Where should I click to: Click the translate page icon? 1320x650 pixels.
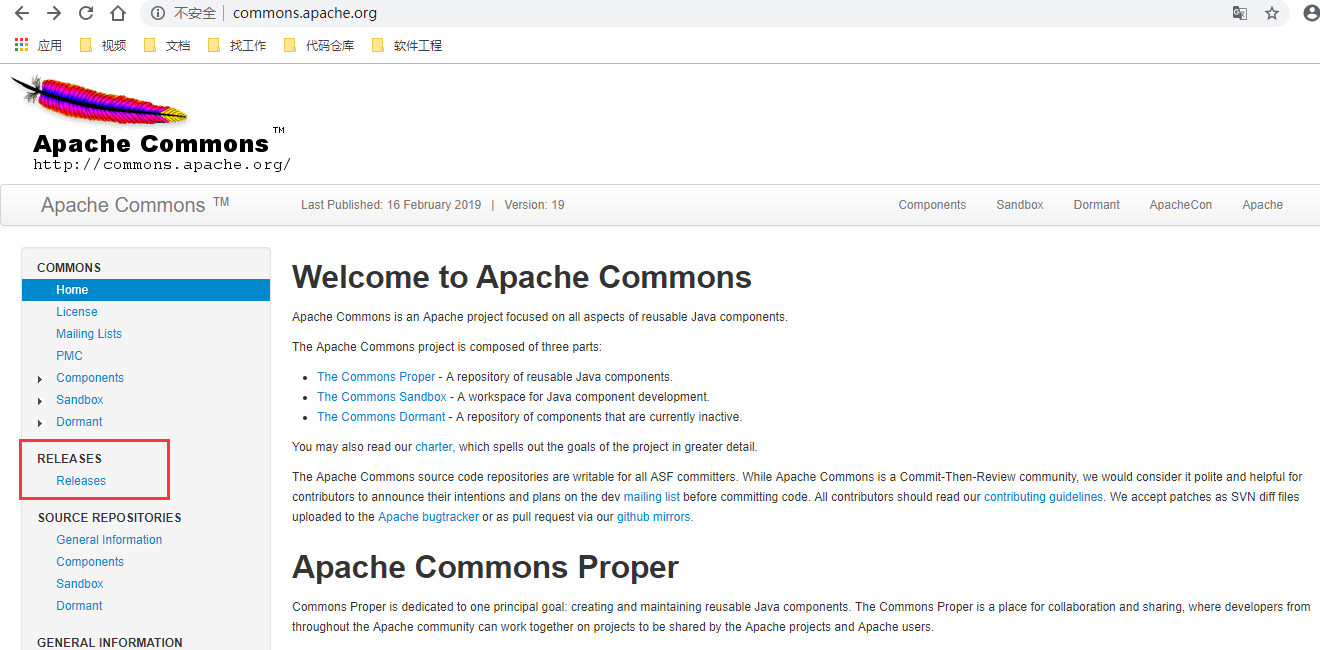point(1240,14)
